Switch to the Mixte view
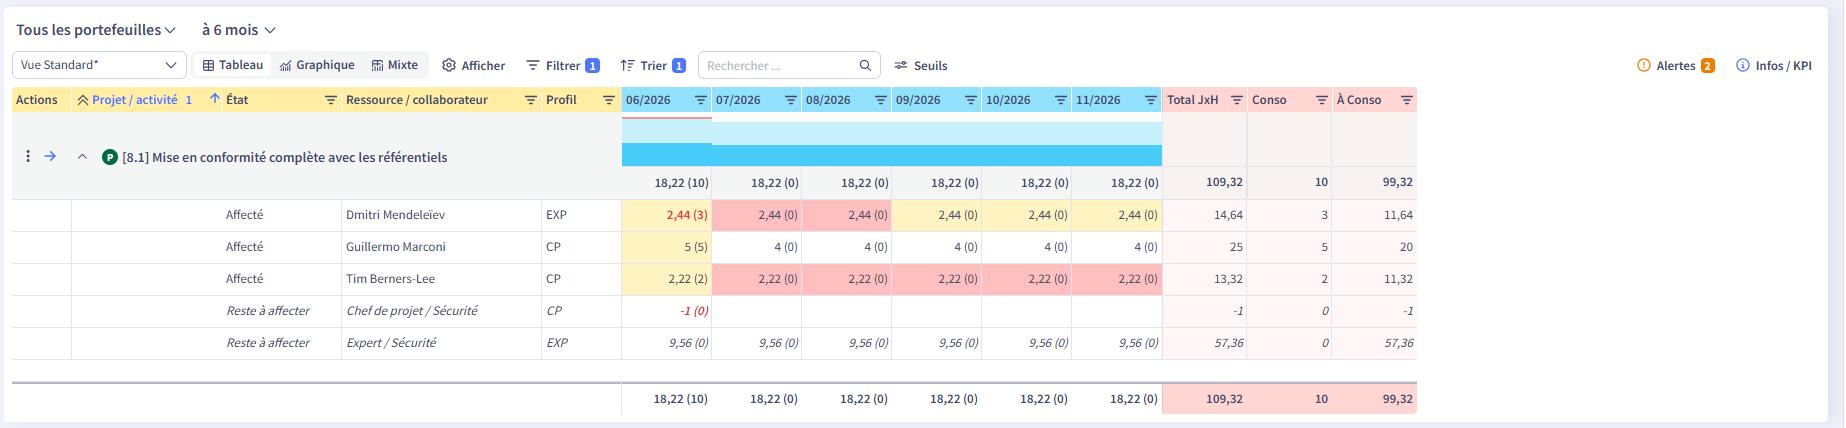The width and height of the screenshot is (1846, 428). coord(395,65)
